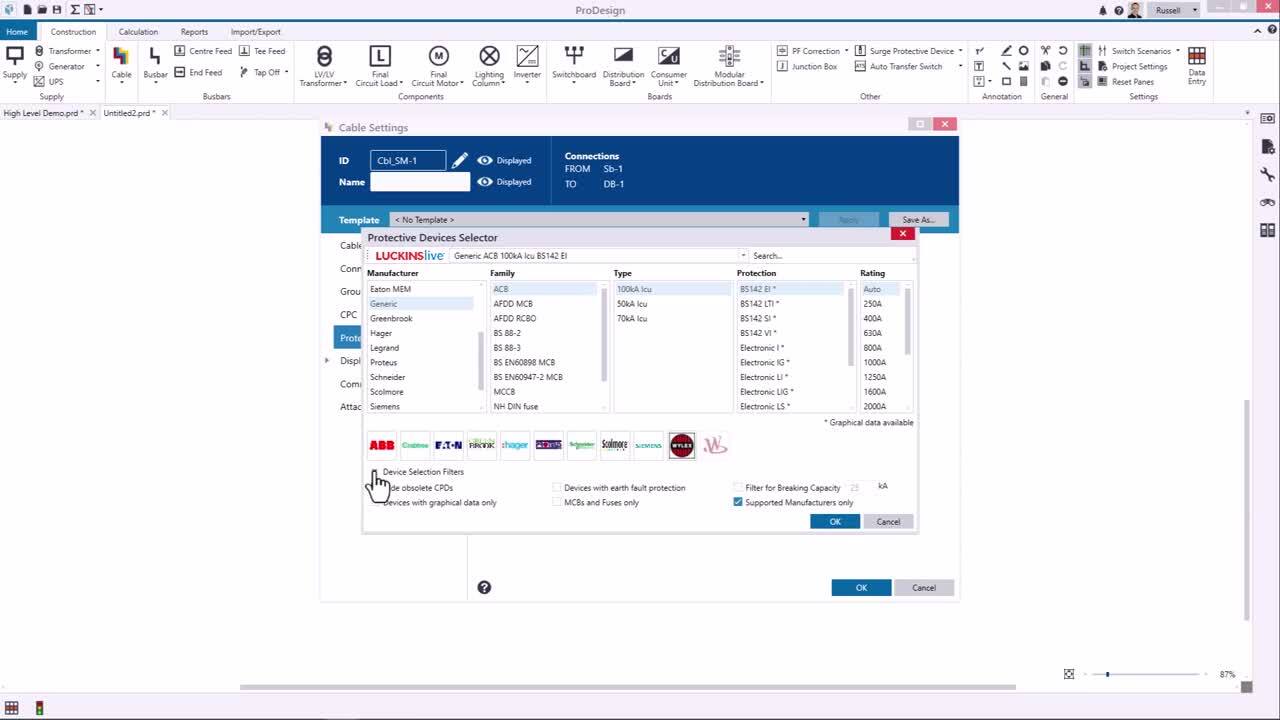Check MCBs and Fuses only filter

tap(557, 502)
